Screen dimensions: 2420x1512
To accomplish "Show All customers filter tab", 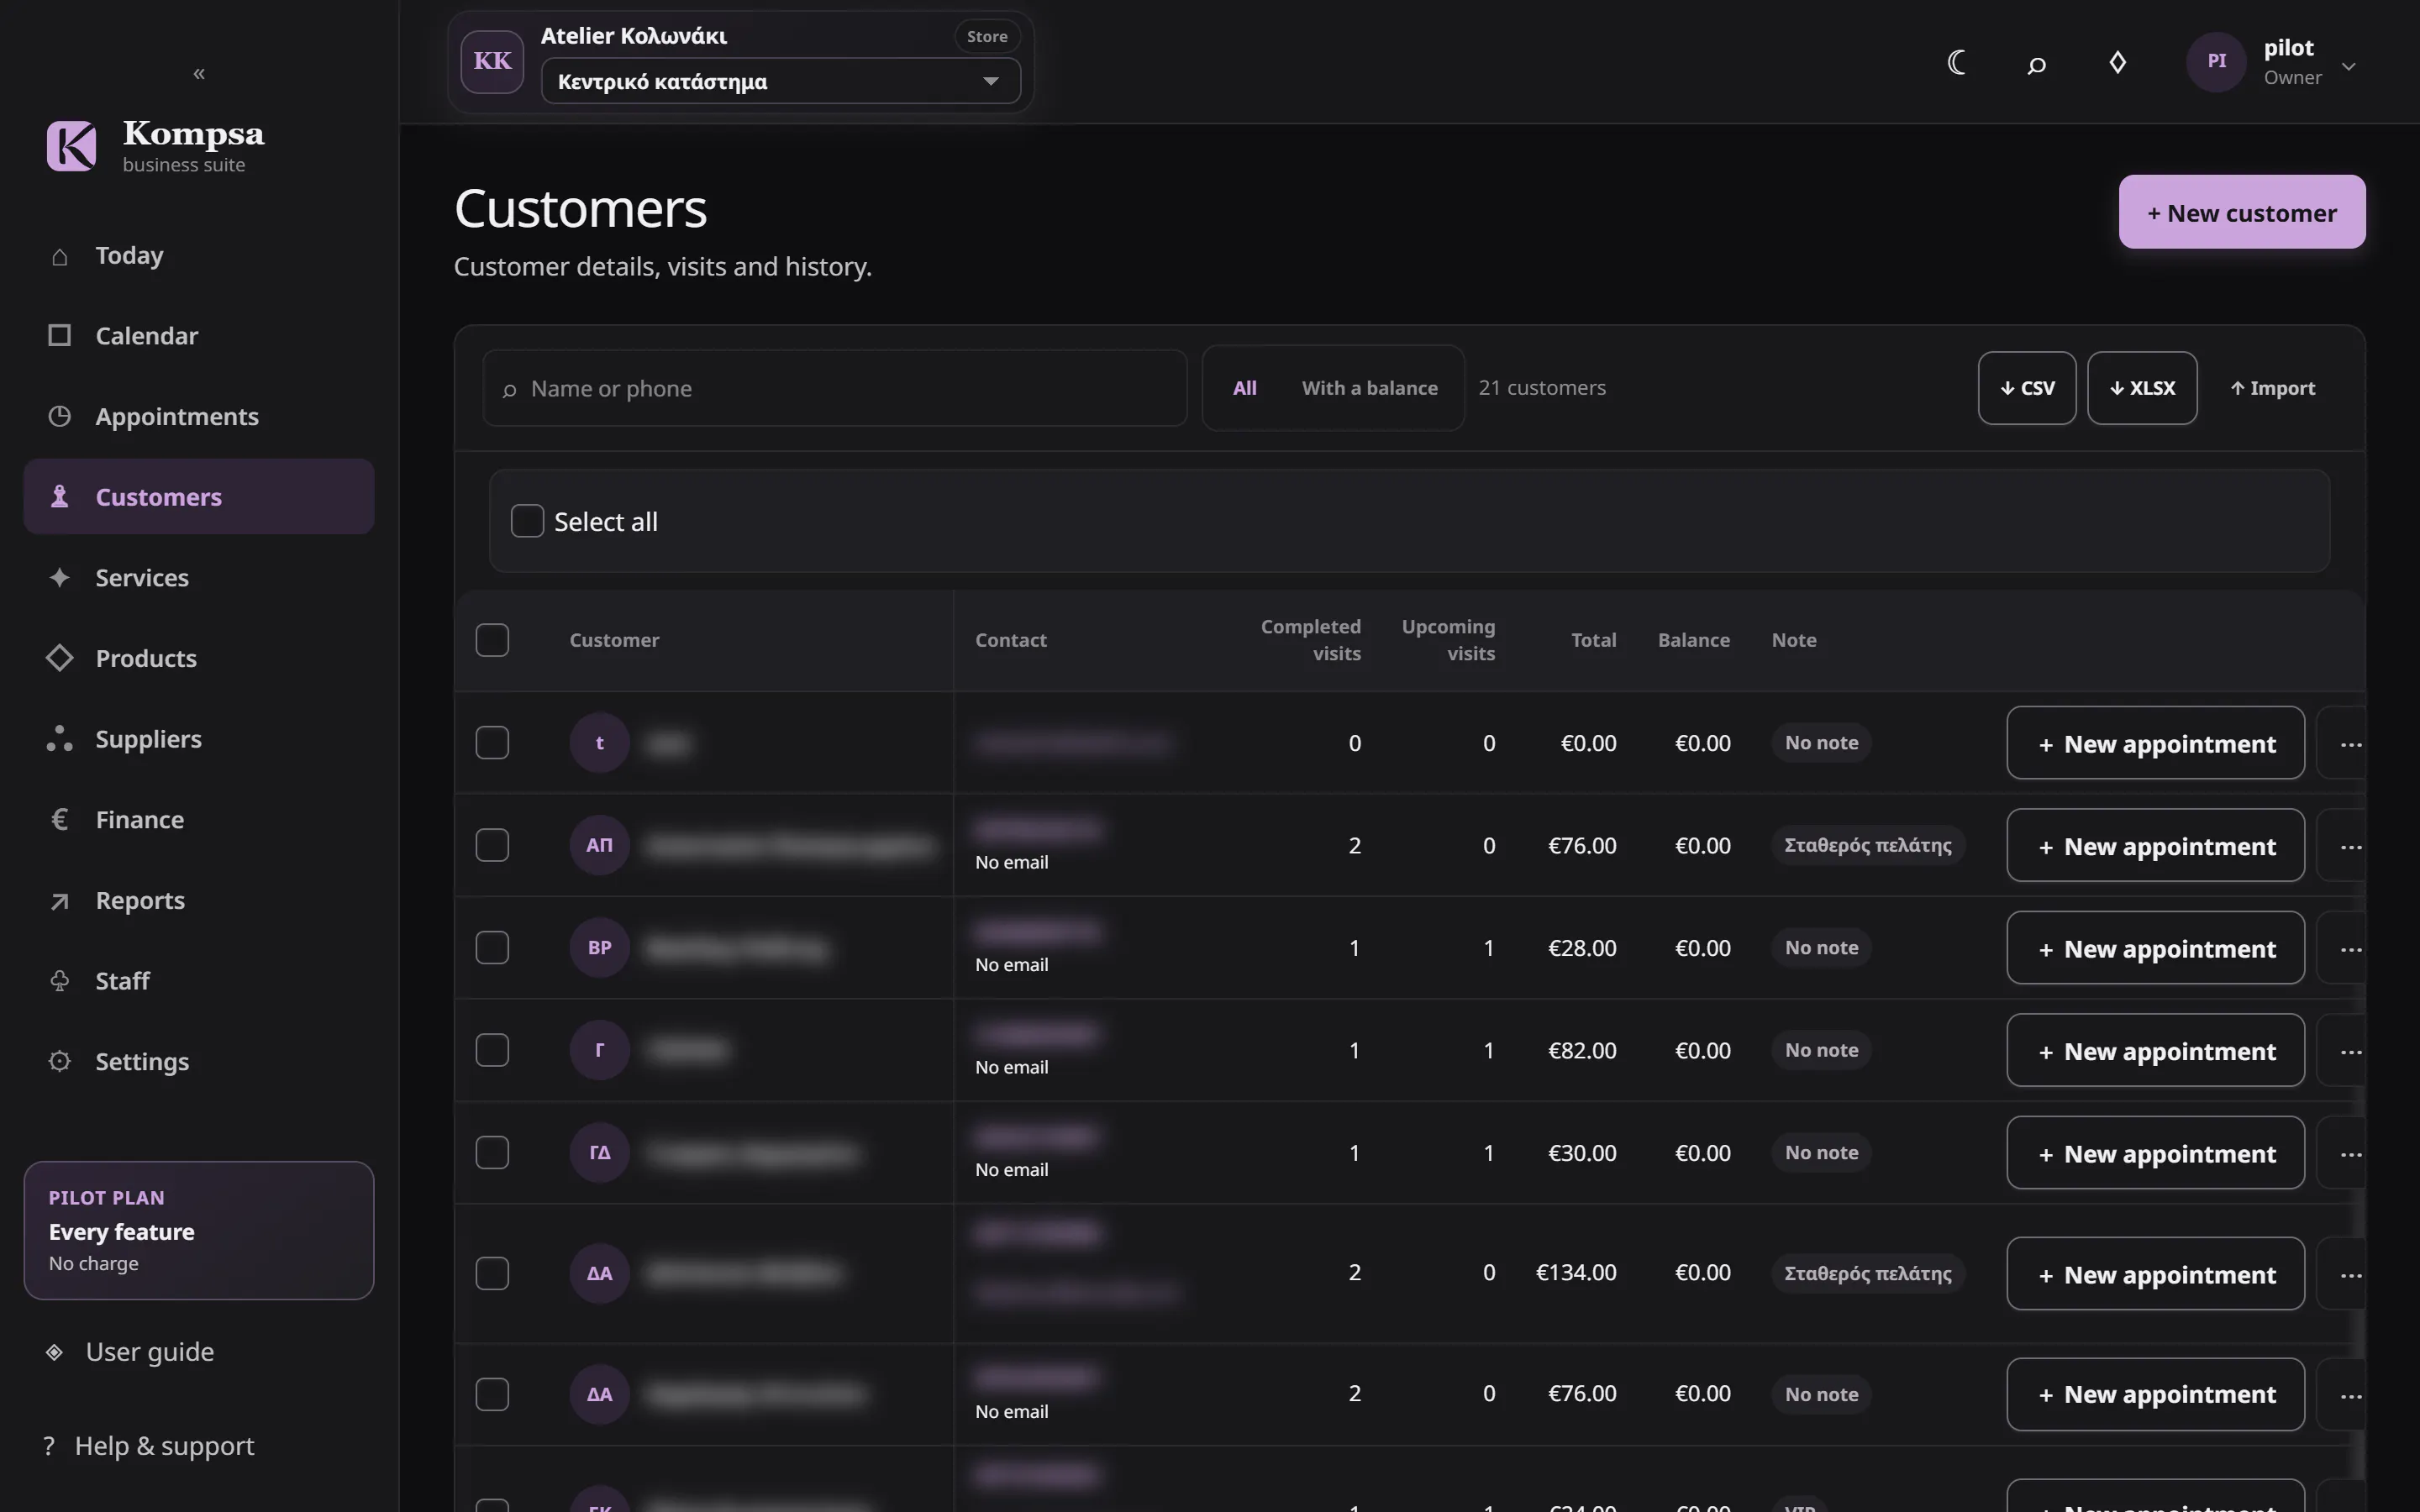I will coord(1244,388).
